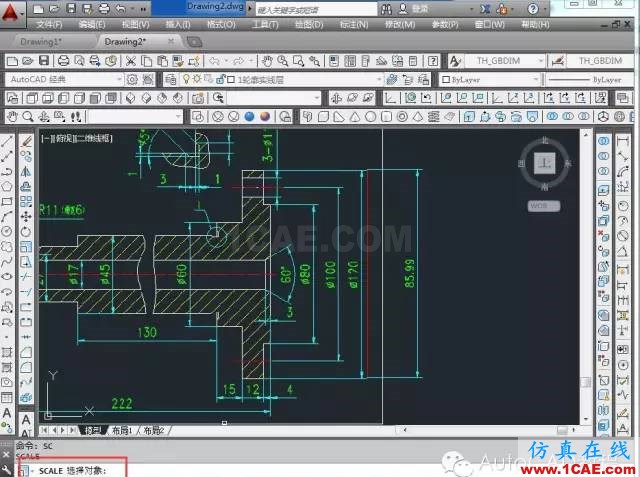Click the ViewCube 上 top face
The width and height of the screenshot is (640, 477).
tap(545, 163)
